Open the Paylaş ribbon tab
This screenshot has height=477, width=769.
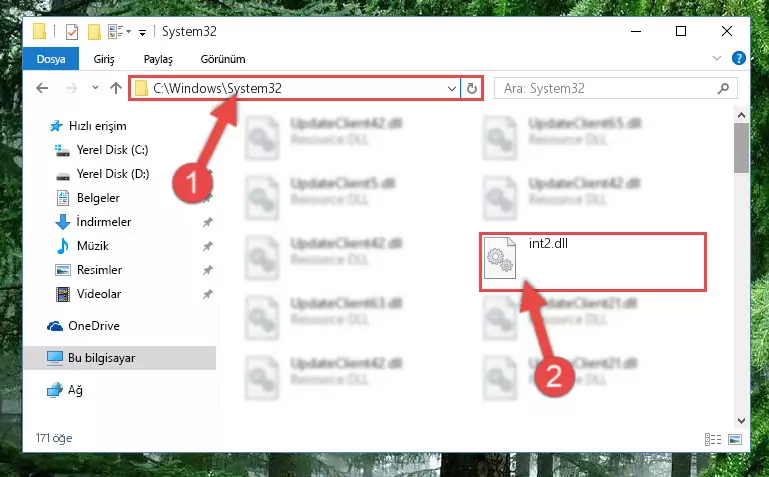point(158,59)
